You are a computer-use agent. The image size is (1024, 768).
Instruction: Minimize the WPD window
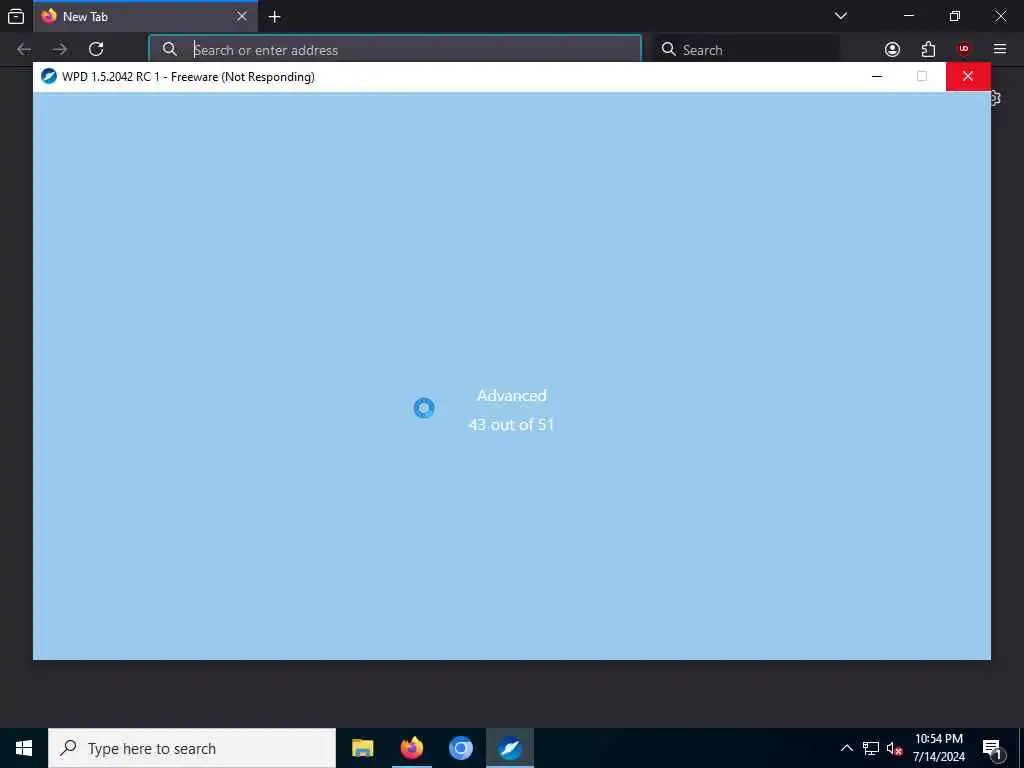coord(877,76)
